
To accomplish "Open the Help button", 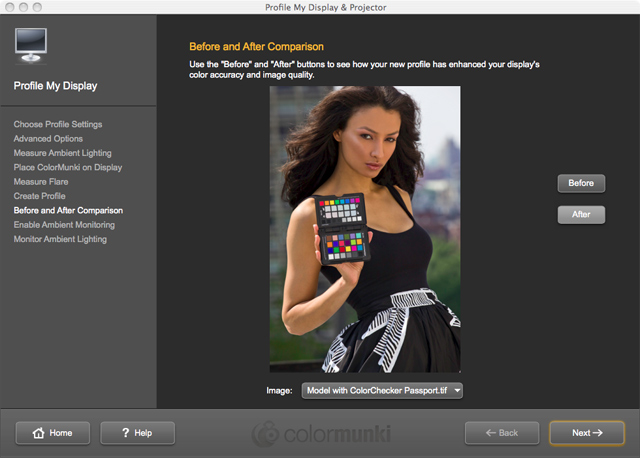I will tap(138, 433).
